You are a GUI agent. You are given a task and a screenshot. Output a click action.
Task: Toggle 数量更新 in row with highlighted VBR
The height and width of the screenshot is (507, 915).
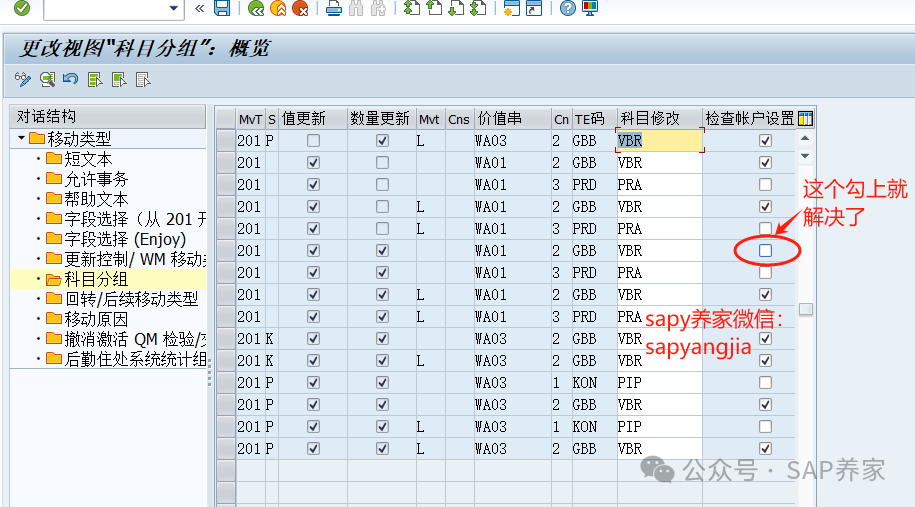pos(382,141)
